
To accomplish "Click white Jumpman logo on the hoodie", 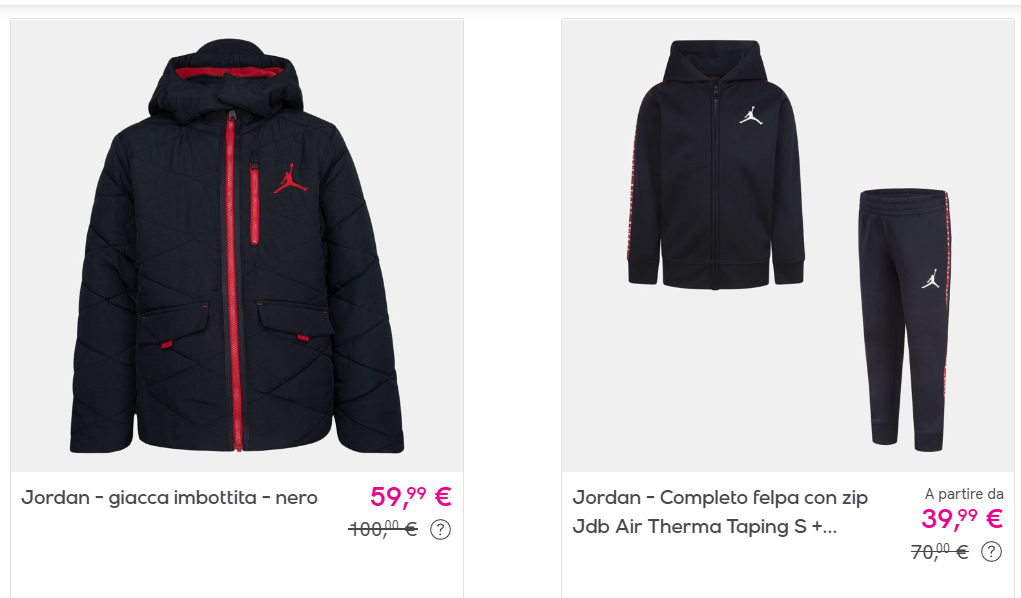I will coord(751,116).
